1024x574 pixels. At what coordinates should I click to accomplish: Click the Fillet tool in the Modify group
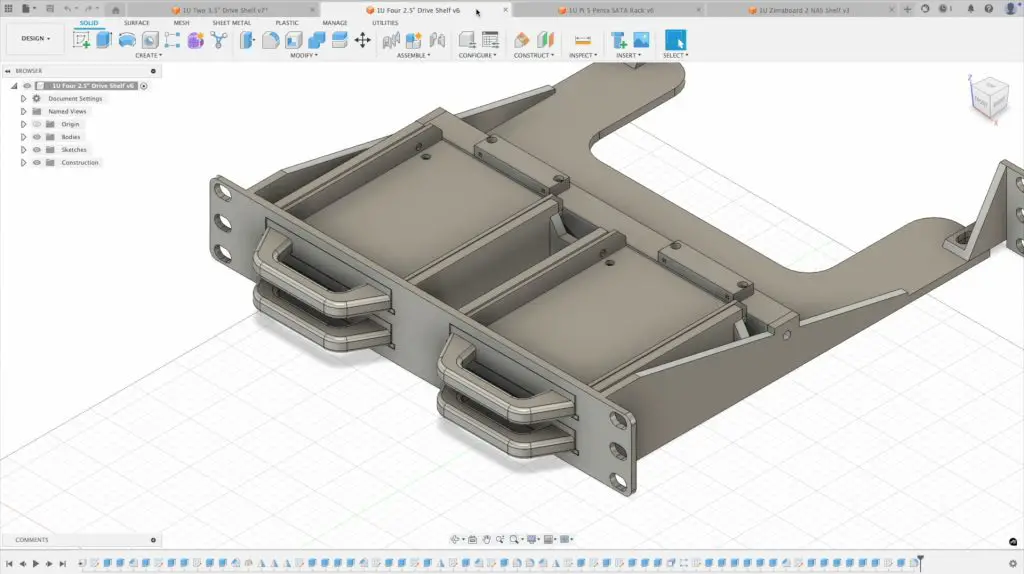tap(271, 40)
